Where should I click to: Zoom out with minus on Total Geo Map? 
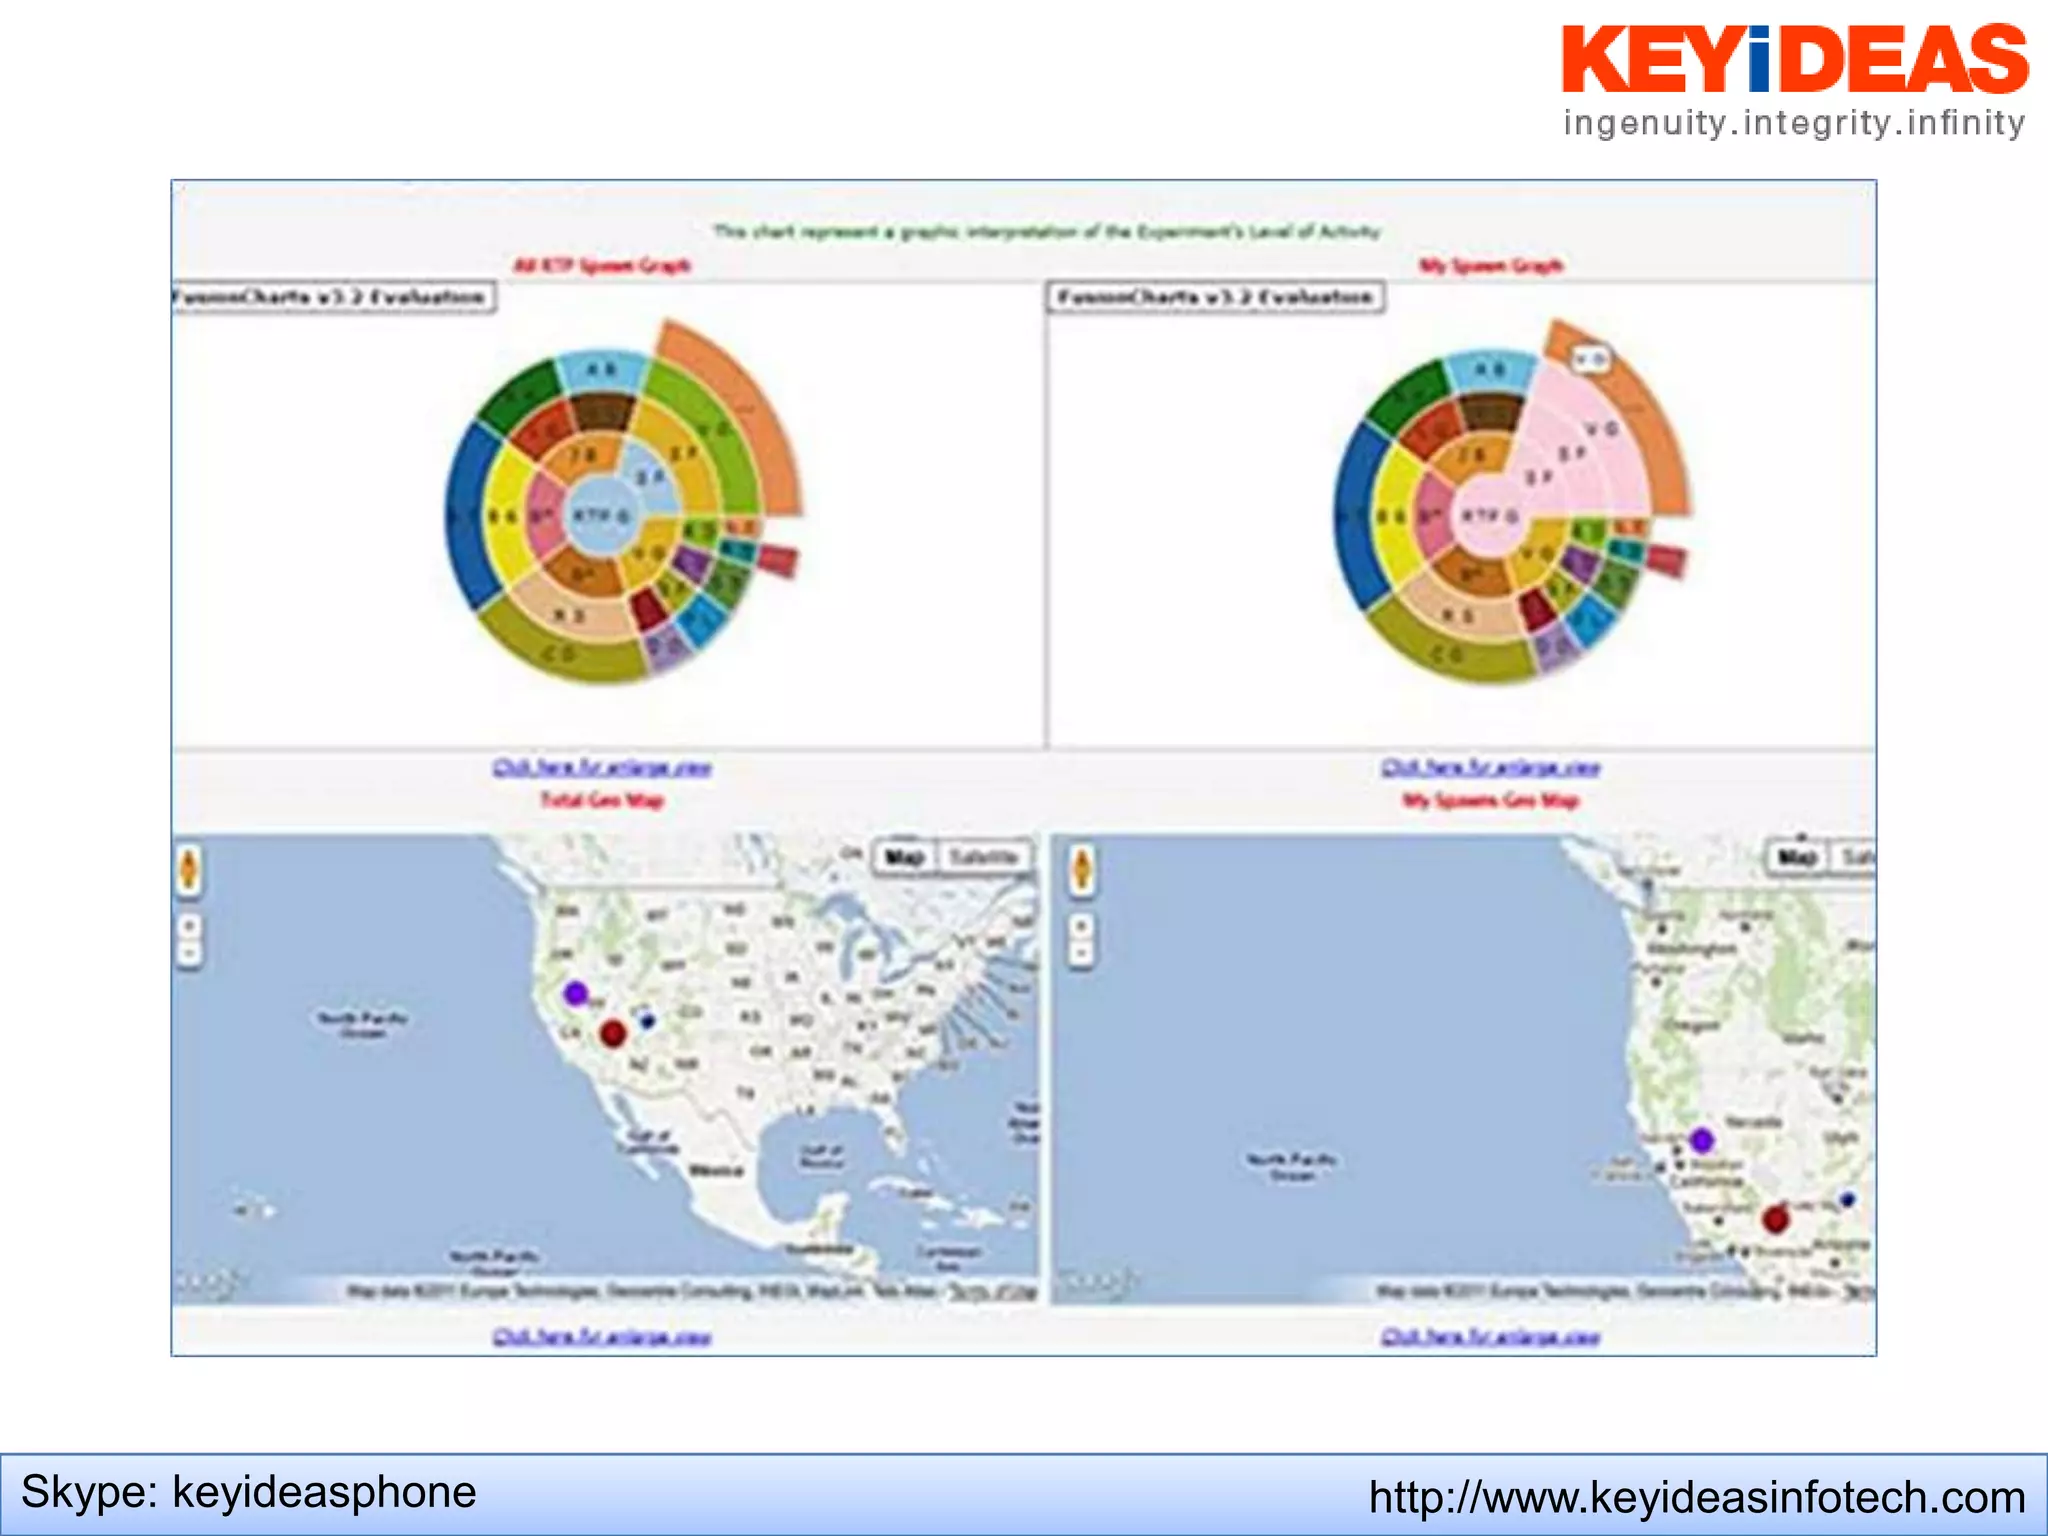[189, 953]
